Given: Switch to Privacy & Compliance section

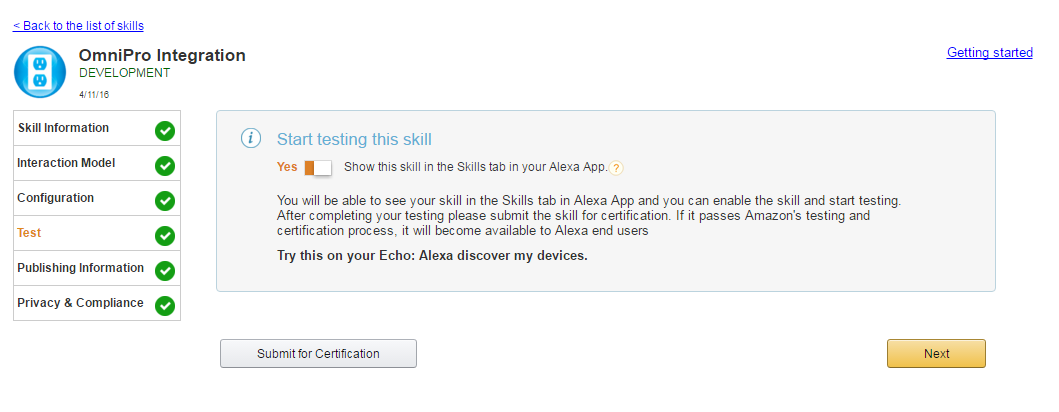Looking at the screenshot, I should tap(80, 303).
